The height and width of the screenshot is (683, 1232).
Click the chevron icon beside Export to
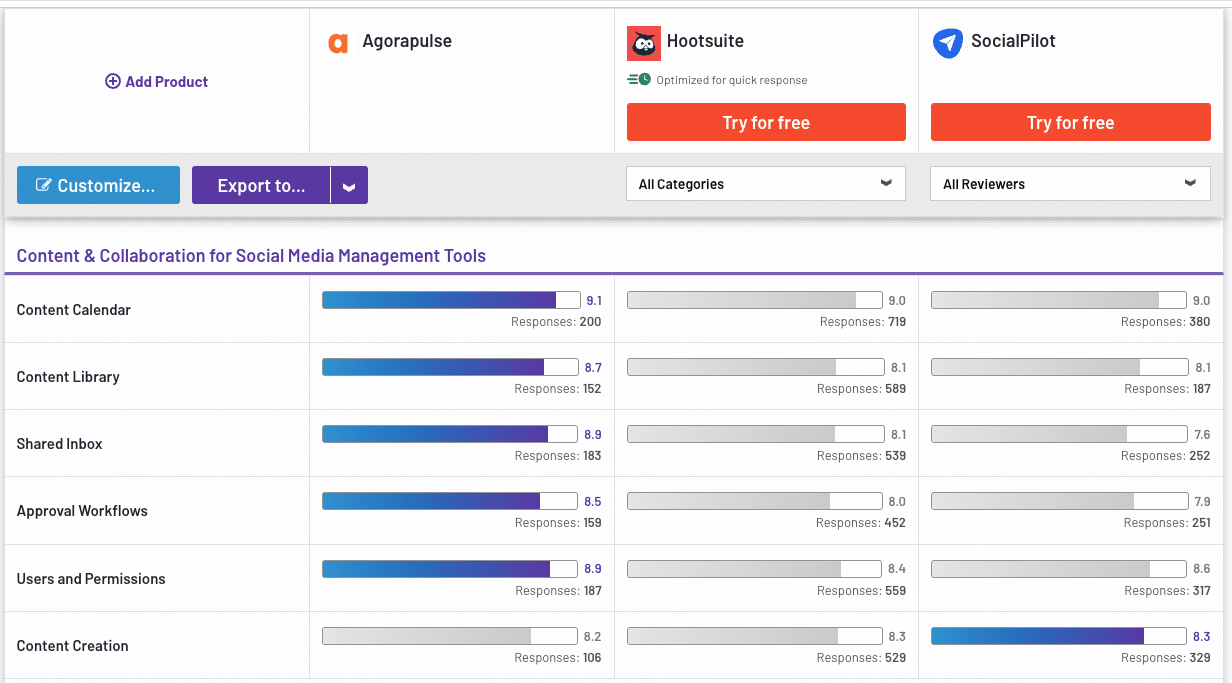pyautogui.click(x=349, y=184)
